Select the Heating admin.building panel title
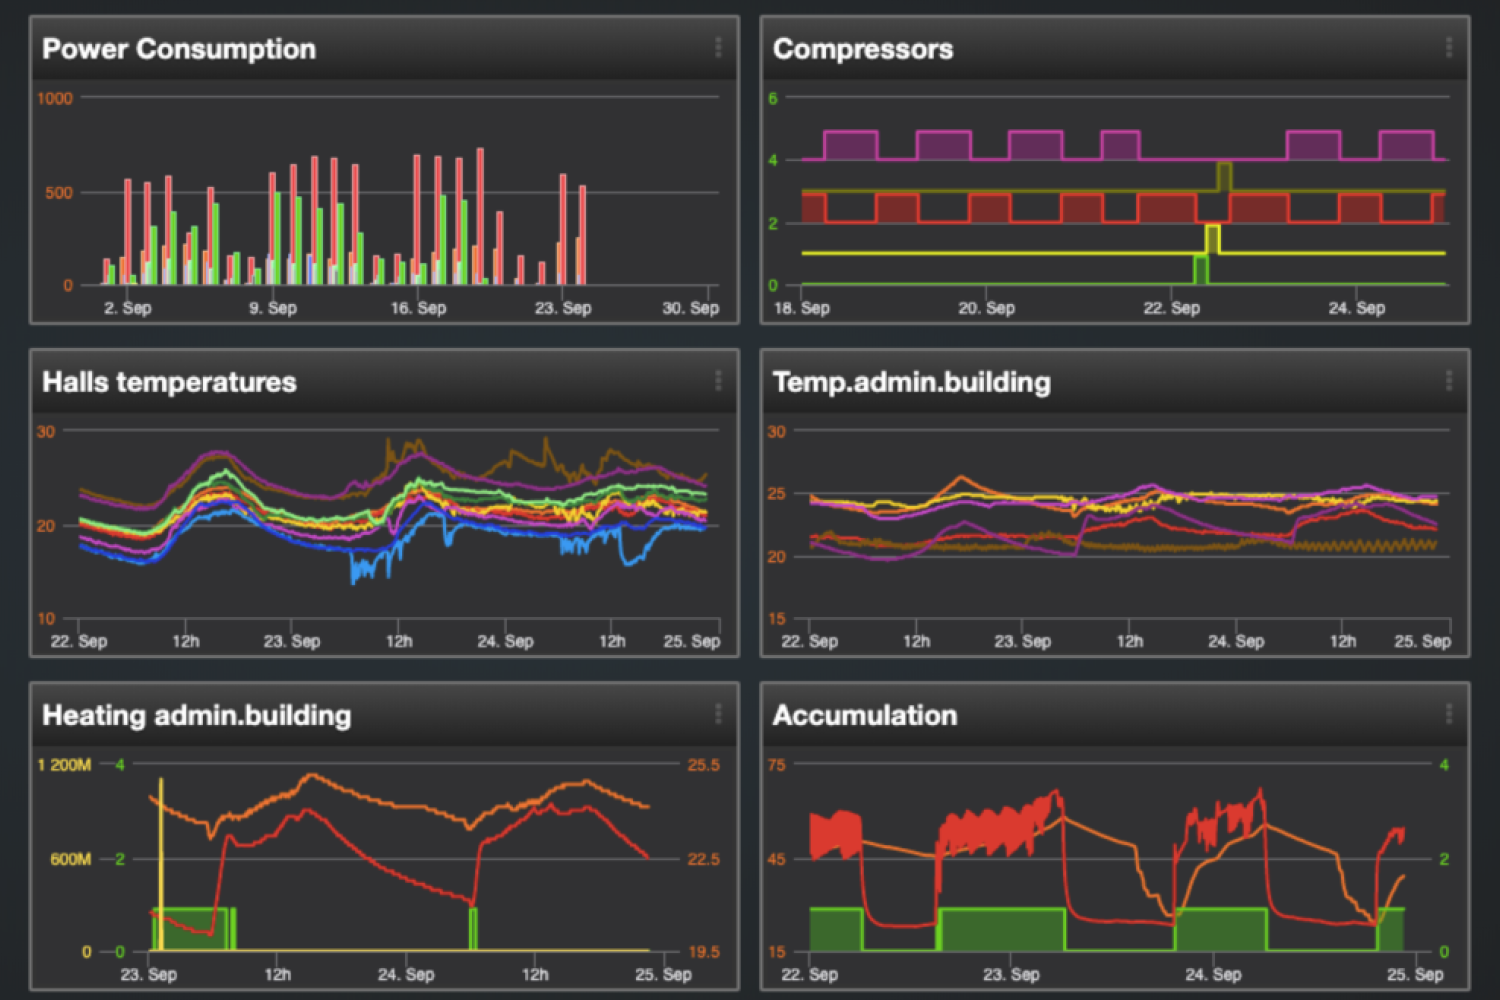The width and height of the screenshot is (1500, 1000). click(196, 715)
